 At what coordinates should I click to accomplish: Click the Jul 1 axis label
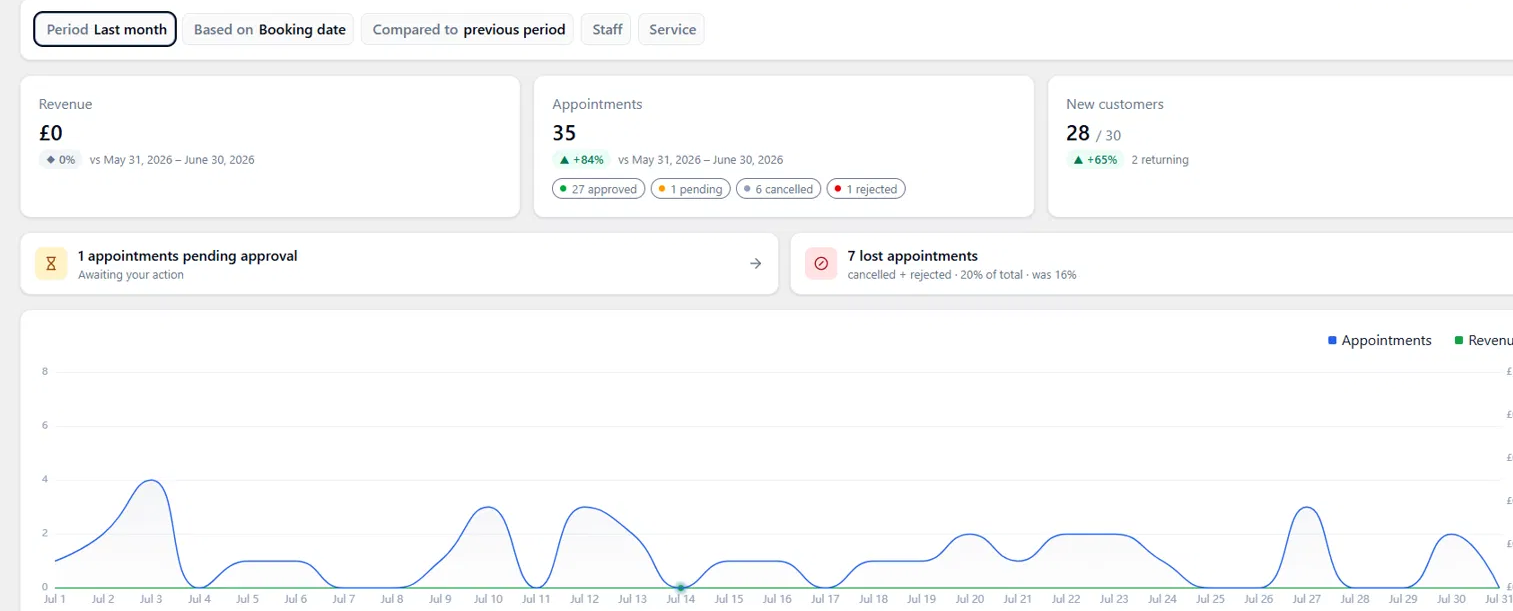(54, 600)
